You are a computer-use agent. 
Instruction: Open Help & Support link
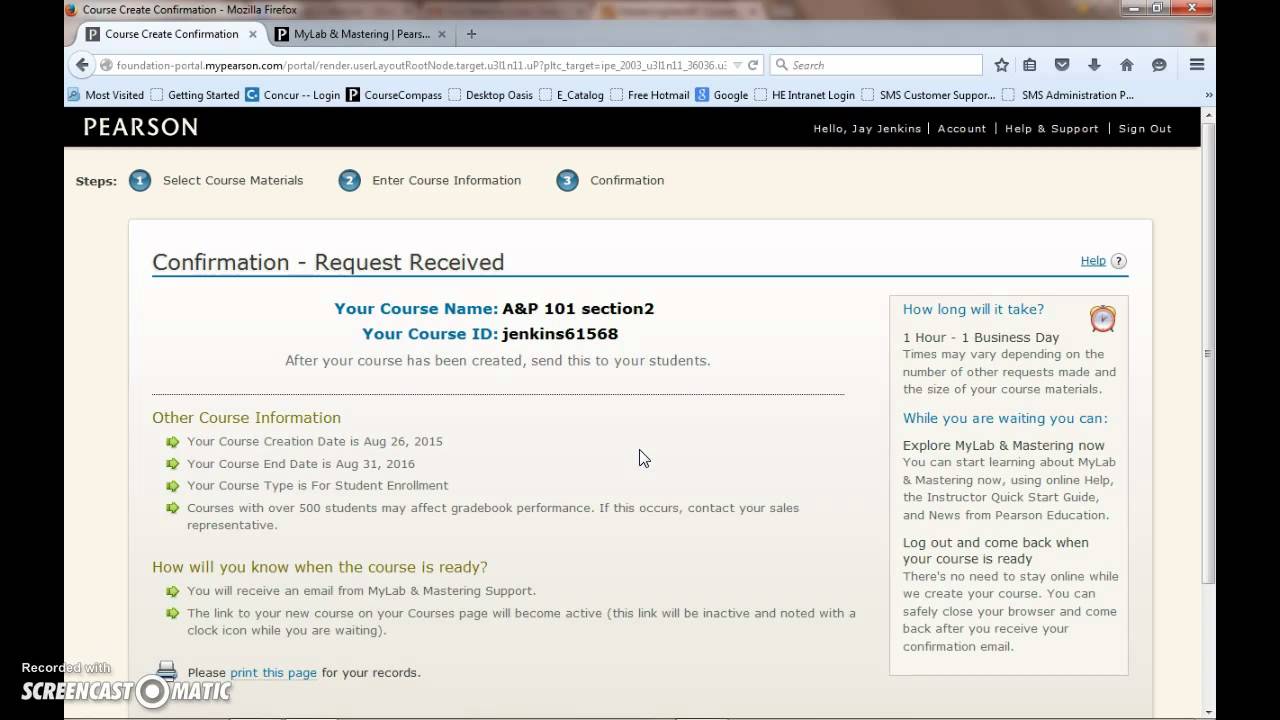click(1052, 128)
